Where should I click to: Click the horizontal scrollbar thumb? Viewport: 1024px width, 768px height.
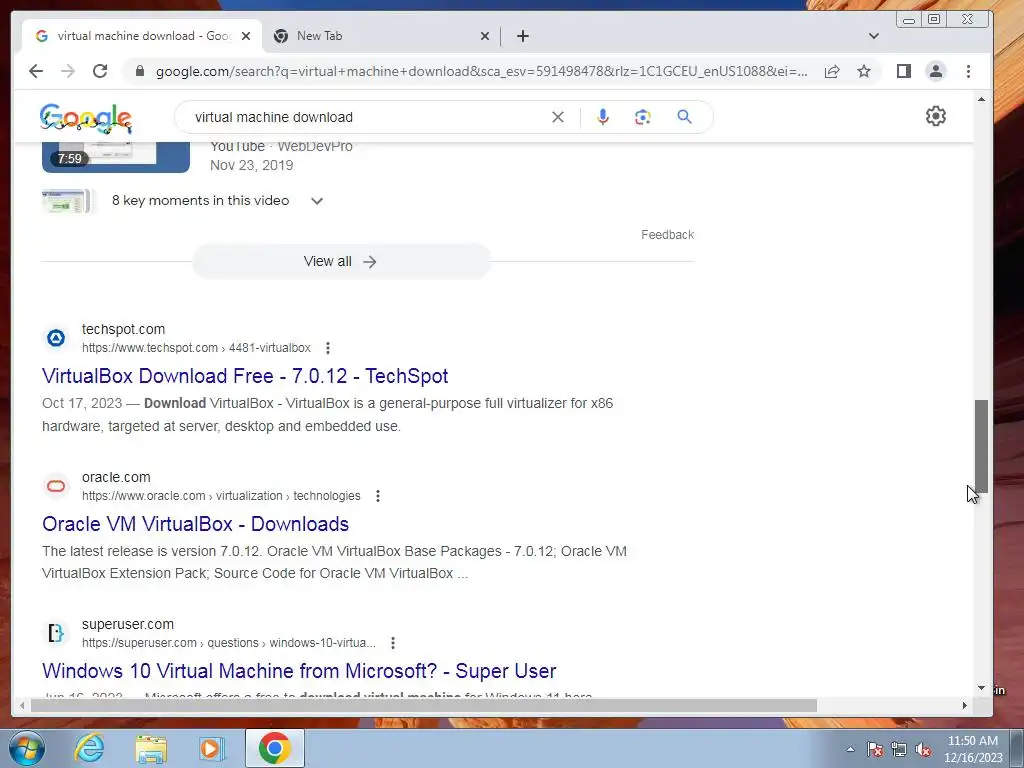click(x=424, y=705)
